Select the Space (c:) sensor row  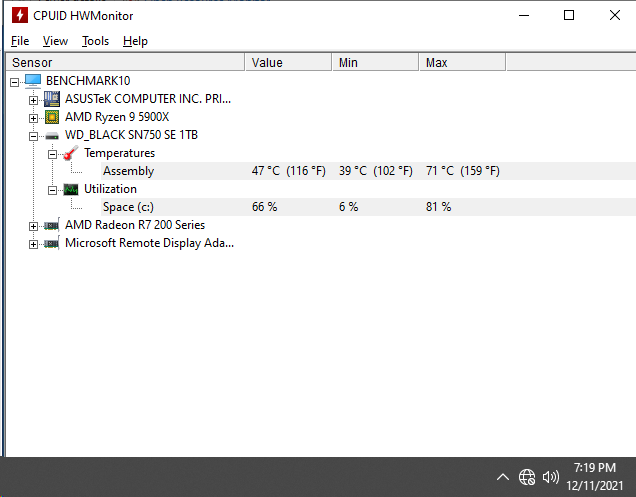click(369, 207)
